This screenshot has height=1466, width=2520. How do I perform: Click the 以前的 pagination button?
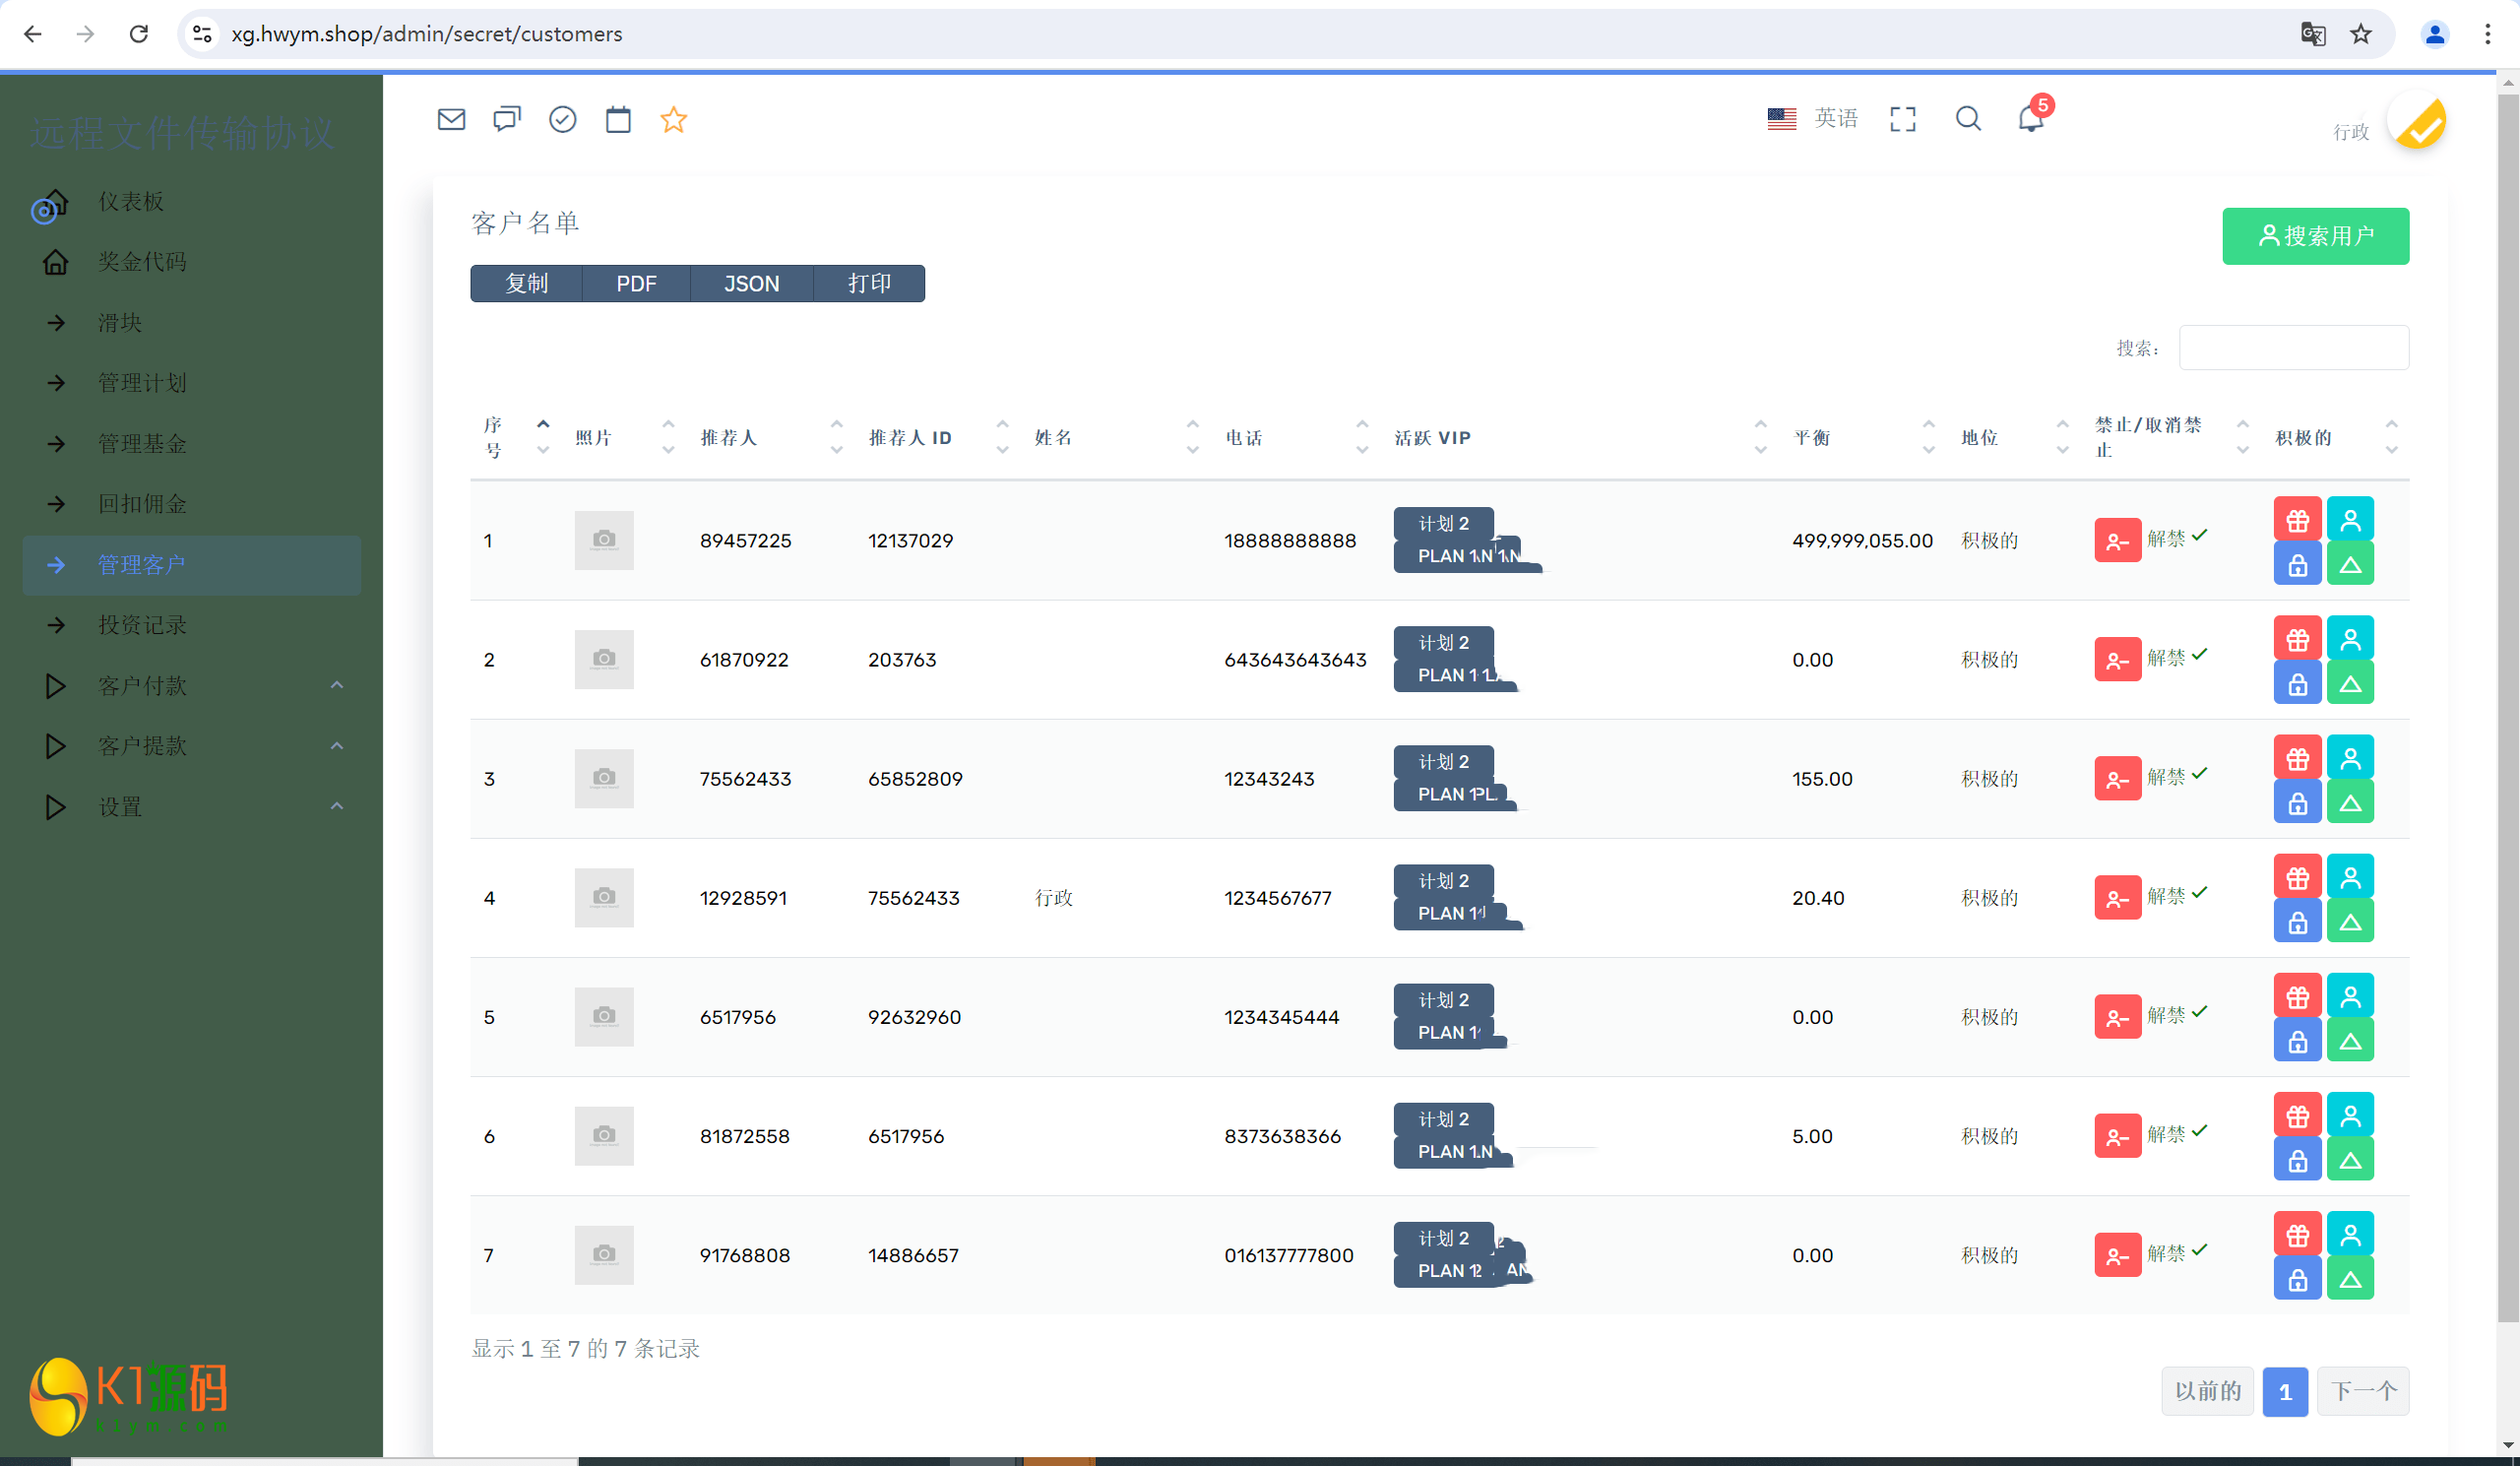2208,1391
